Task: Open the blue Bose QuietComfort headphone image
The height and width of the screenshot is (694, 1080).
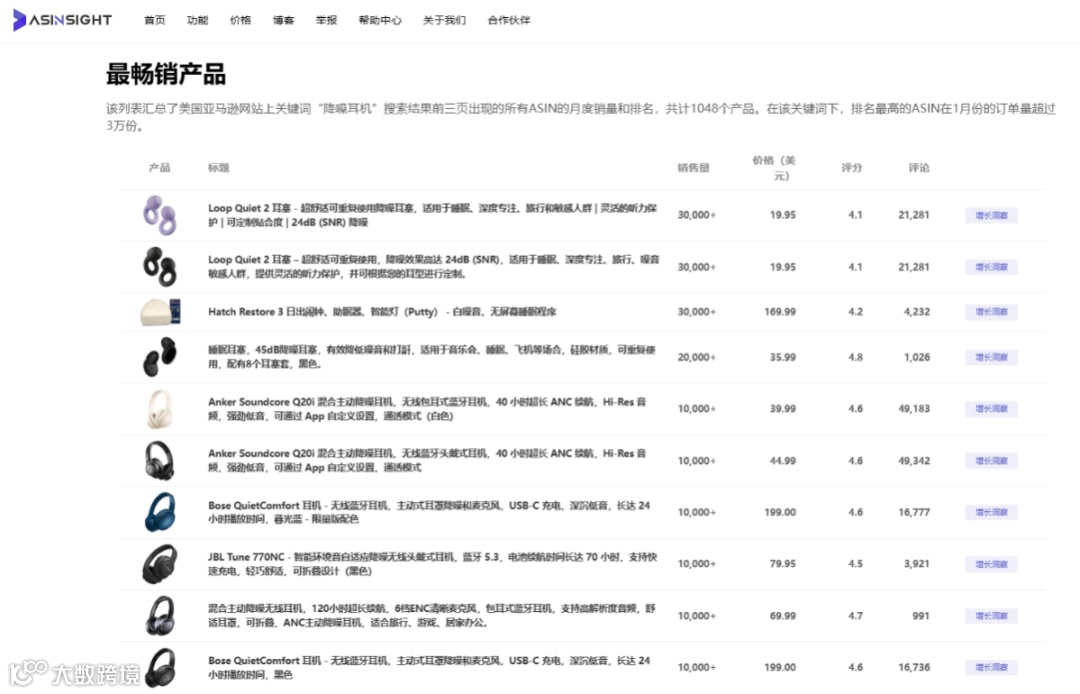Action: pyautogui.click(x=160, y=512)
